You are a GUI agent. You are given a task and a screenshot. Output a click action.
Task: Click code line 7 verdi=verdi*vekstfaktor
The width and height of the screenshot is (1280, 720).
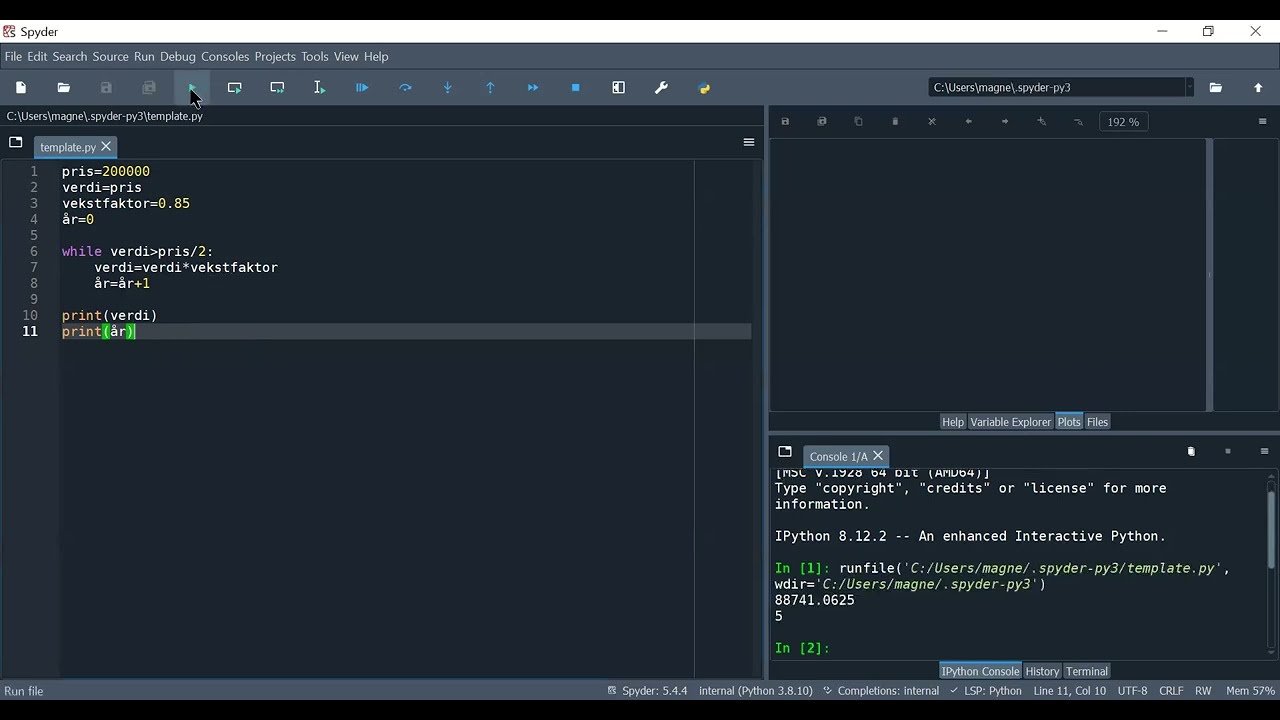186,267
